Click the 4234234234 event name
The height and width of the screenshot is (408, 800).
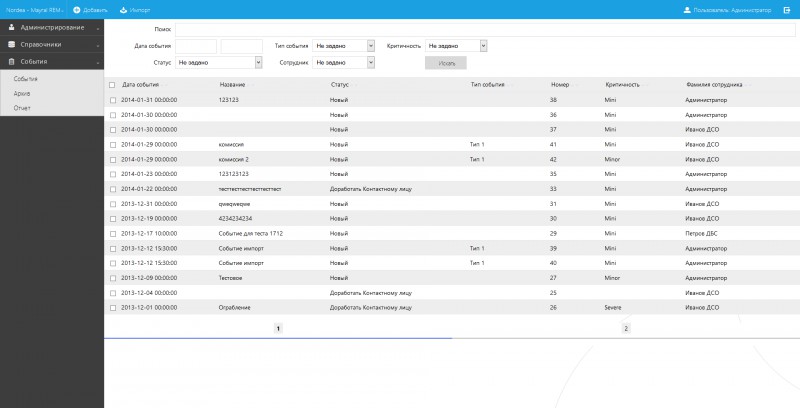pos(235,219)
